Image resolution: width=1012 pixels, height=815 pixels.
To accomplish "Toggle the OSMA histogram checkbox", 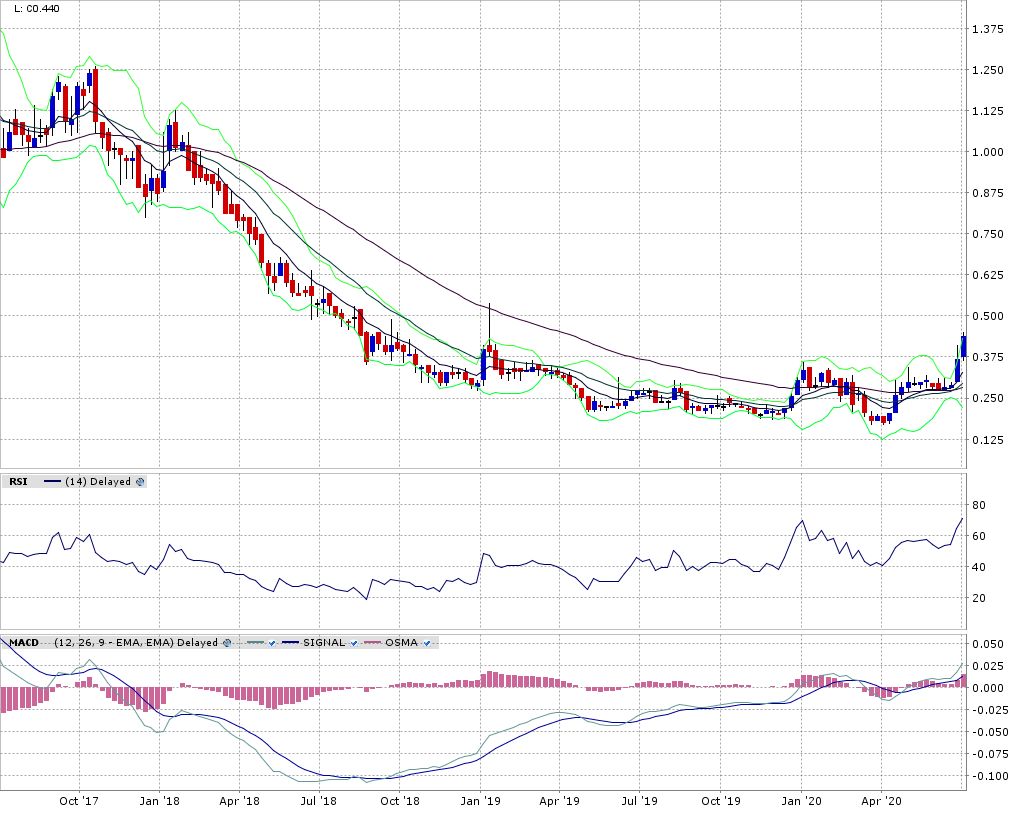I will click(426, 642).
